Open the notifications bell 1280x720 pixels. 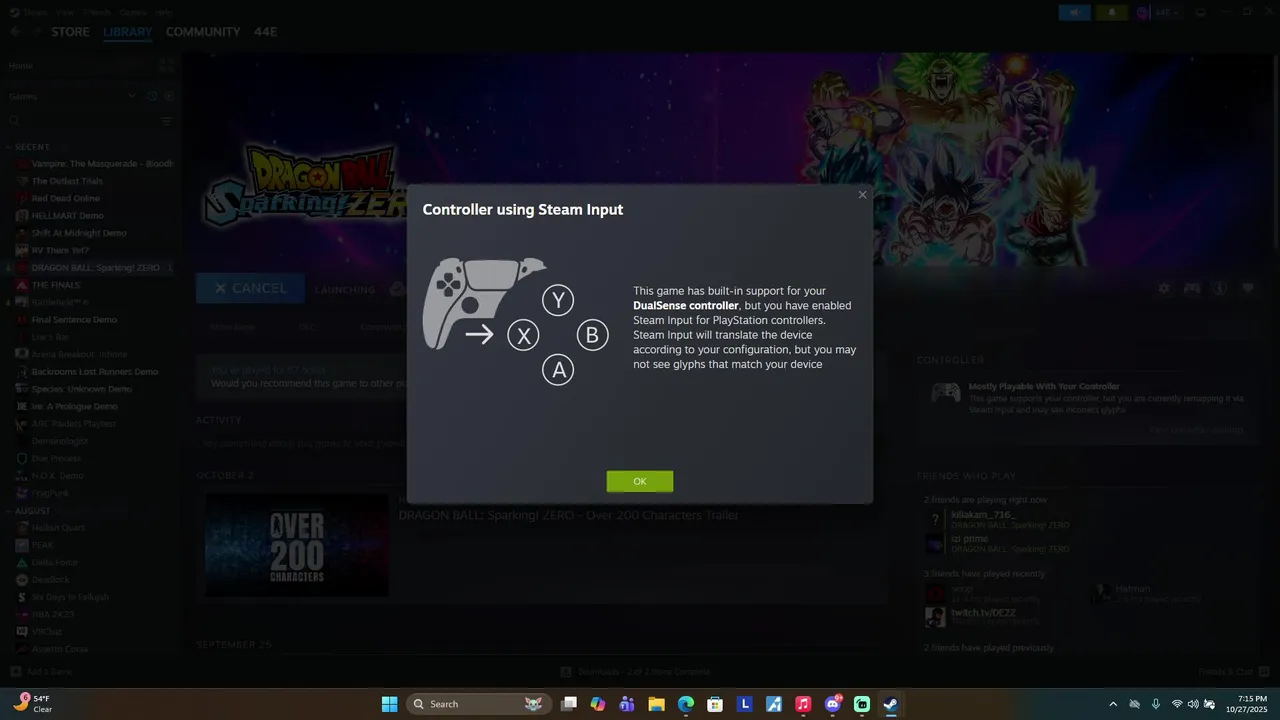pos(1111,13)
